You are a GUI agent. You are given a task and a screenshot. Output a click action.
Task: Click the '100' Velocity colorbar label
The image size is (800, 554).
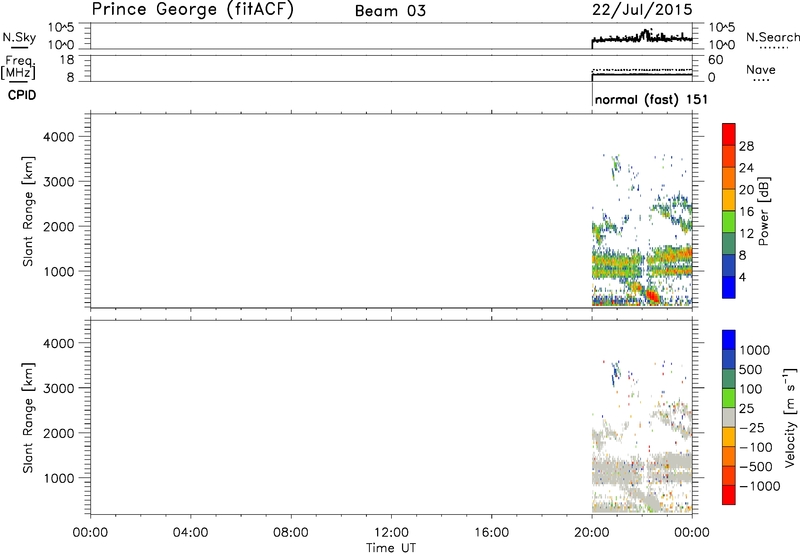point(751,389)
